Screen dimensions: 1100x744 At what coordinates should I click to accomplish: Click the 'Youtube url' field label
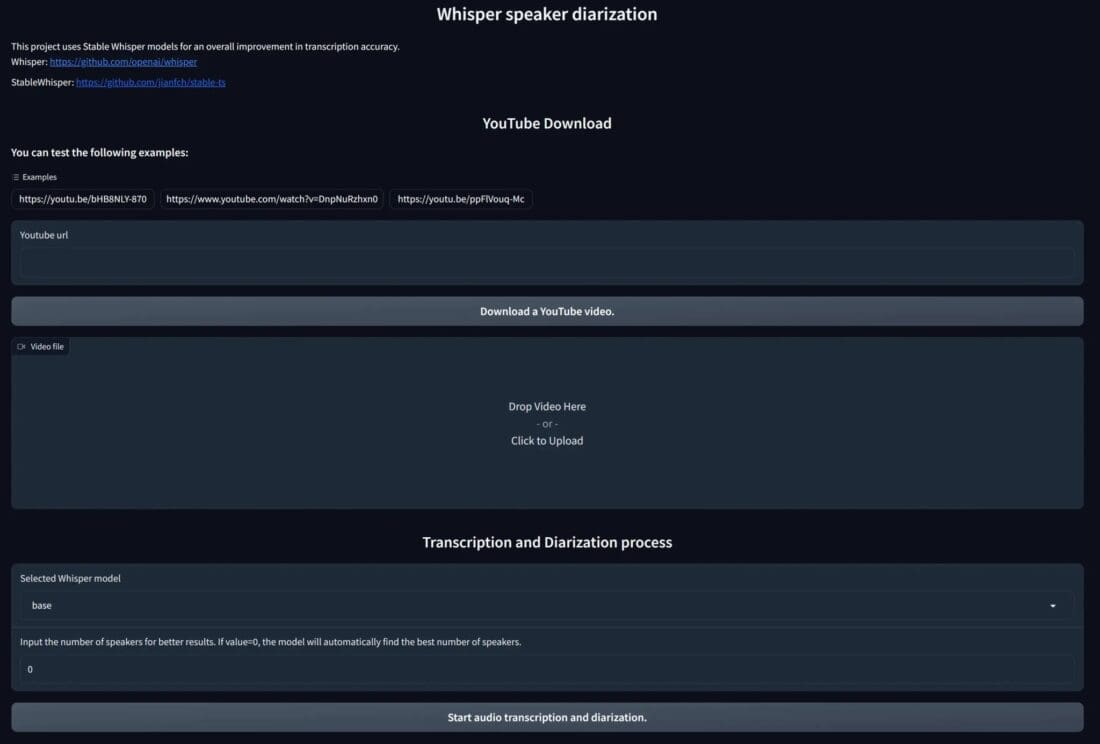pyautogui.click(x=44, y=236)
